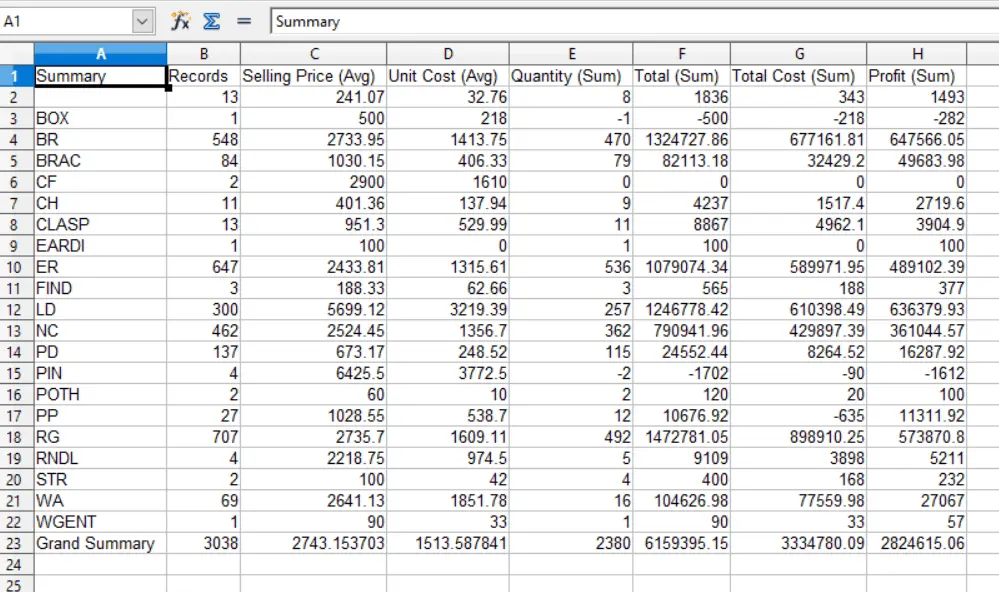Viewport: 999px width, 592px height.
Task: Click cell with value 1324727.86
Action: [681, 140]
